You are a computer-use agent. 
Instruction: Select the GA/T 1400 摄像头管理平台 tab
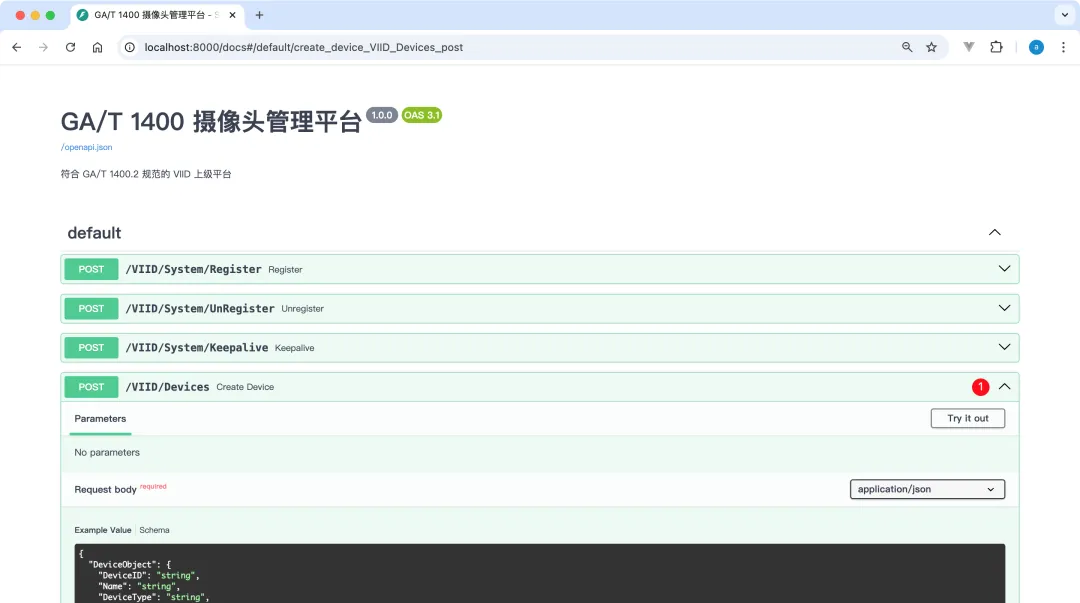pyautogui.click(x=157, y=15)
